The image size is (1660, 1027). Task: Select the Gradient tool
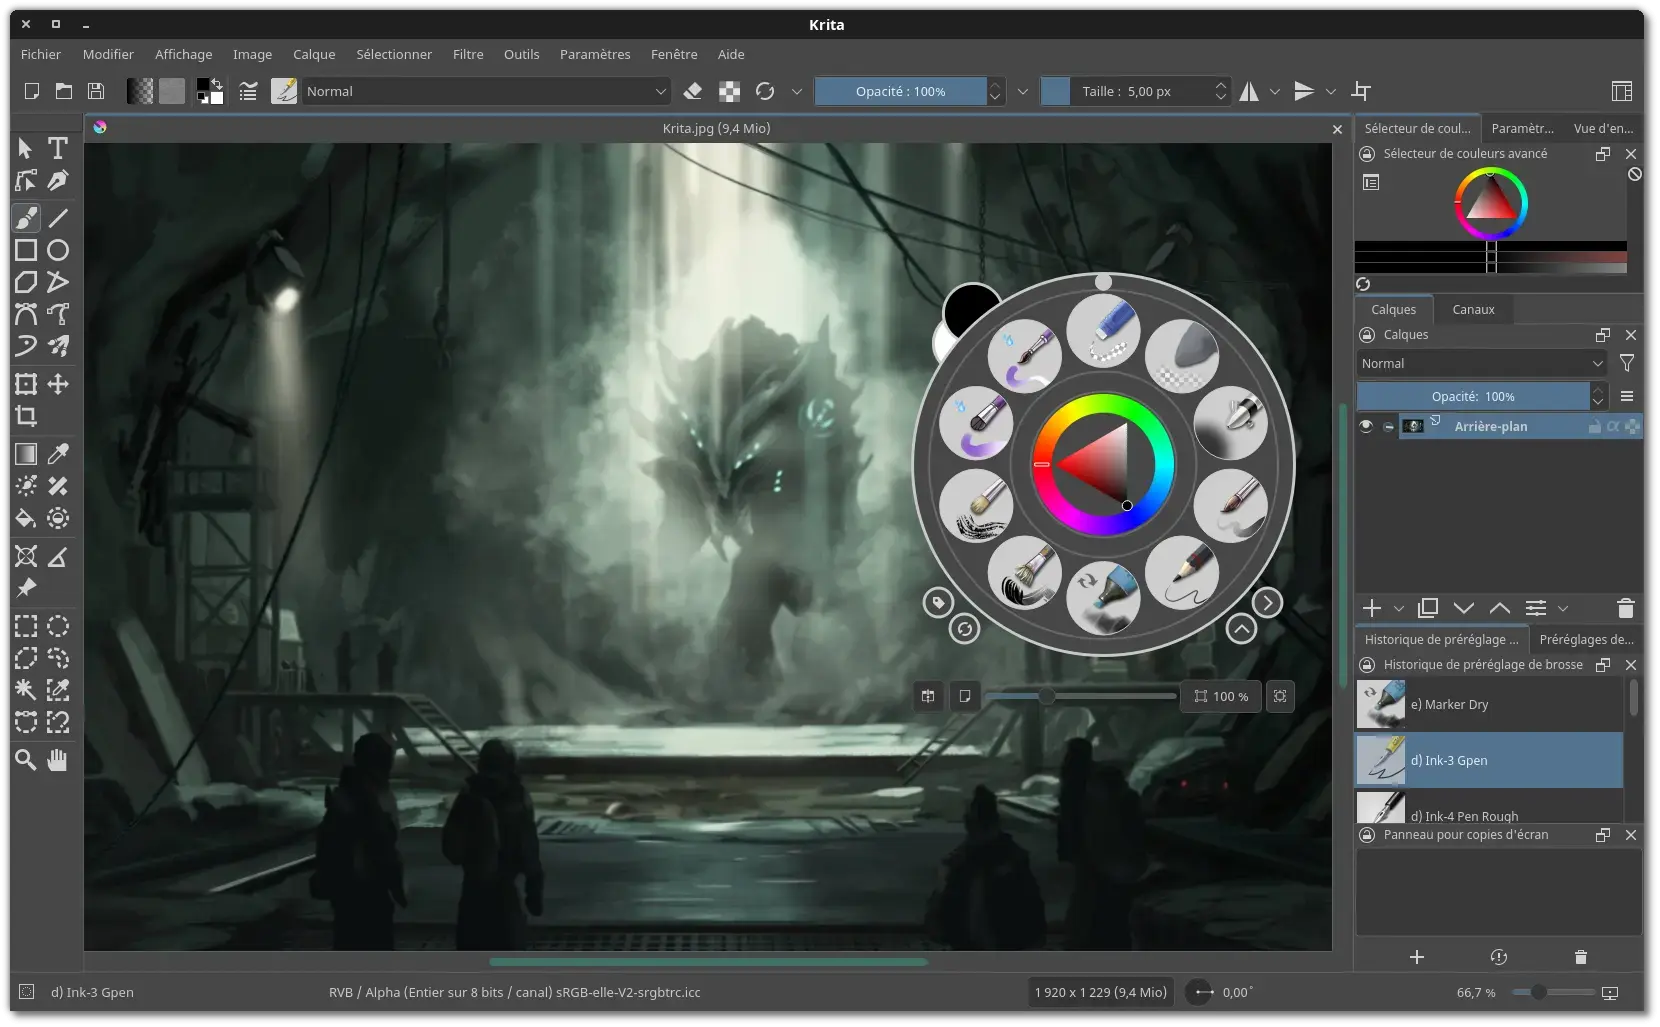(x=26, y=454)
